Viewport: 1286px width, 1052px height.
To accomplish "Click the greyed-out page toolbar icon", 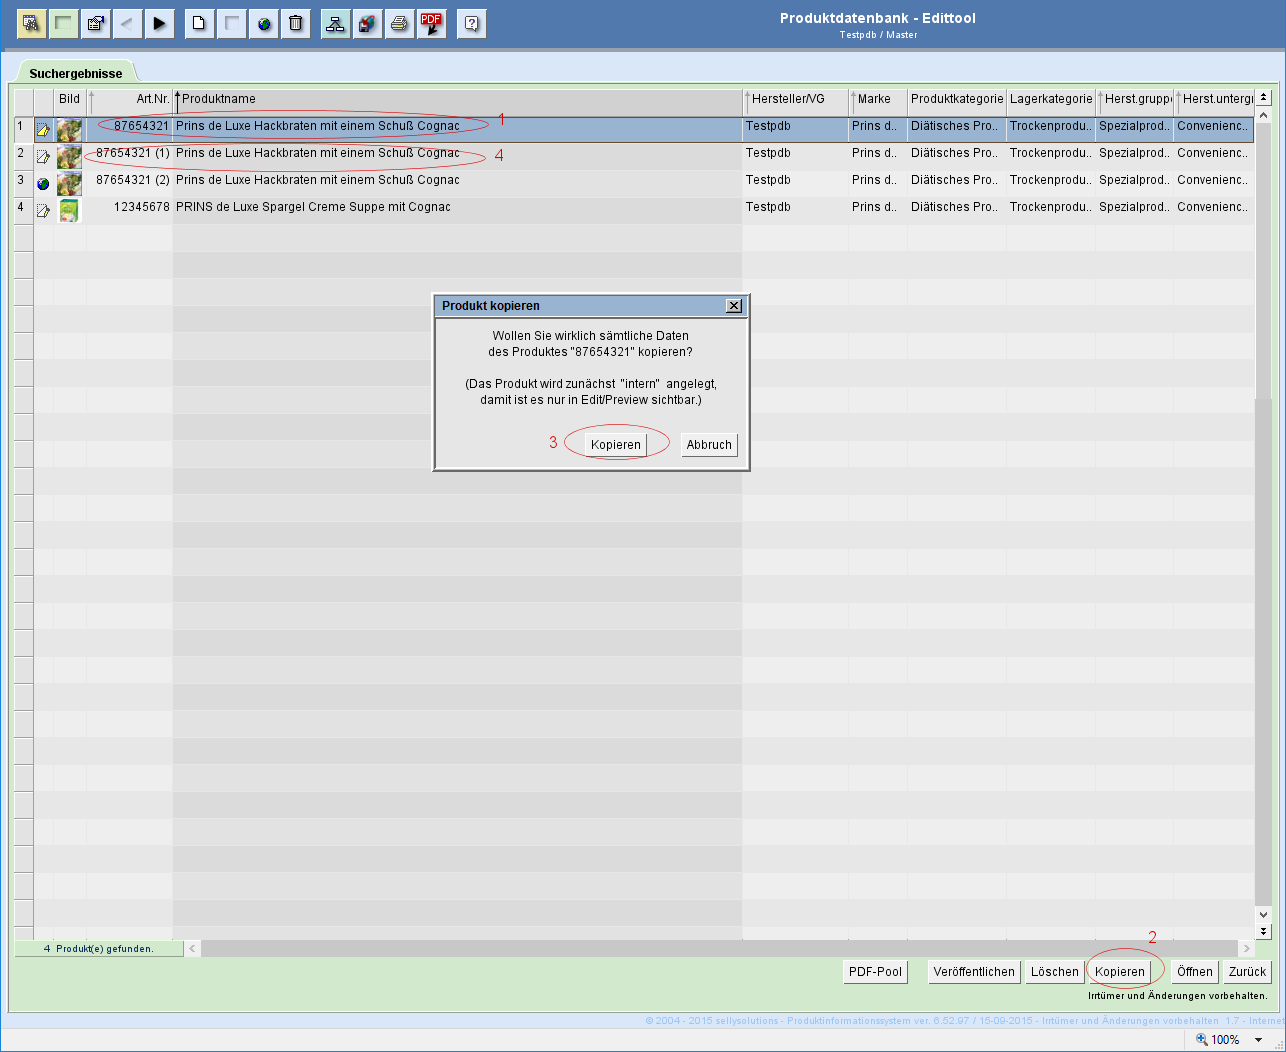I will coord(232,23).
